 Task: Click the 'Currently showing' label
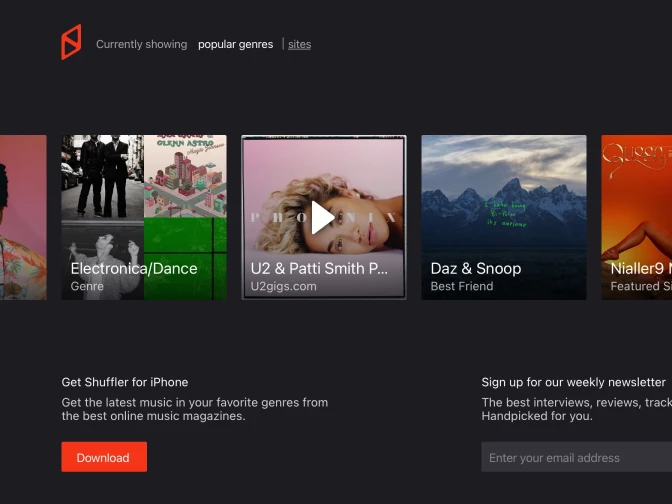point(141,44)
